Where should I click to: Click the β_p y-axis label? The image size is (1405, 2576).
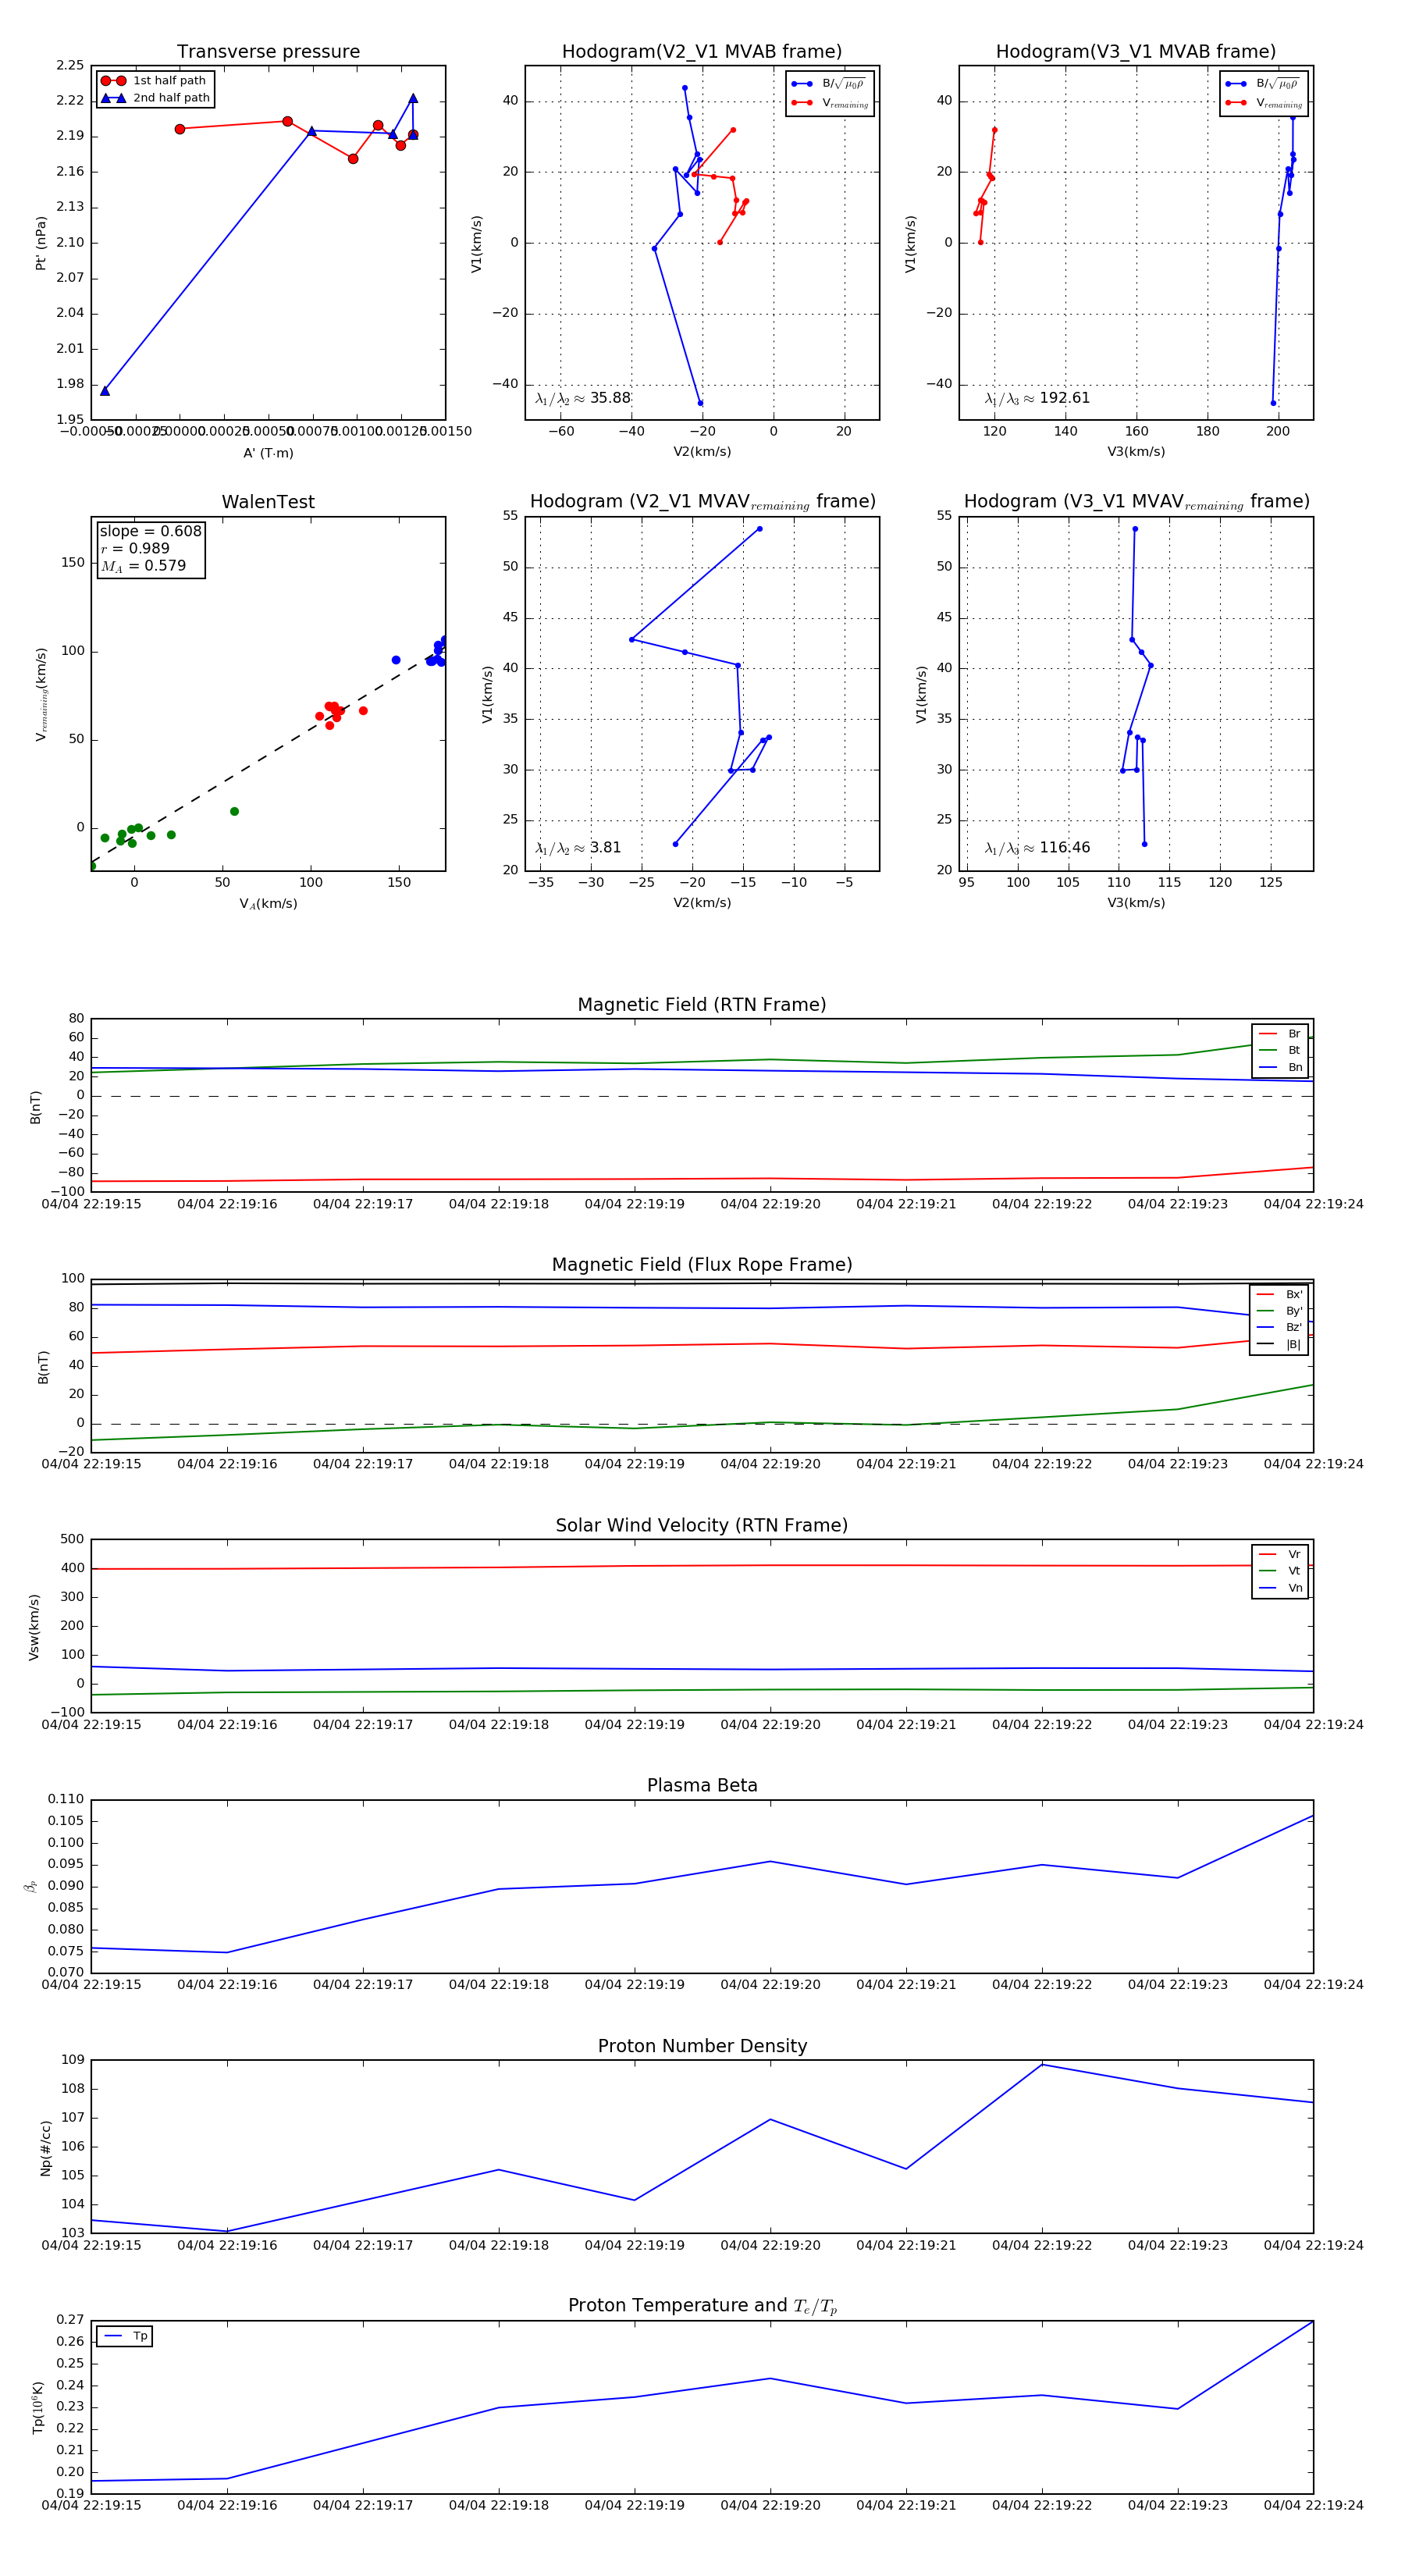coord(30,1887)
